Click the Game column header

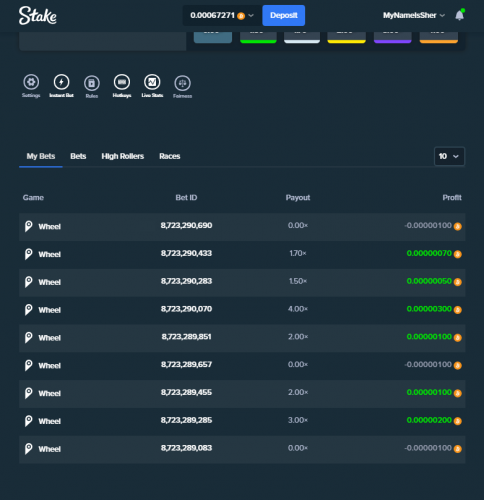point(33,198)
